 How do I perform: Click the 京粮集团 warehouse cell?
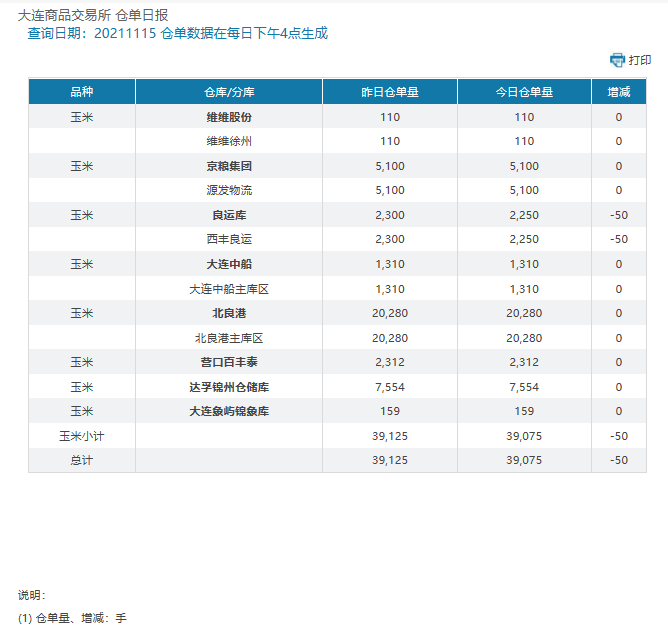tap(229, 166)
